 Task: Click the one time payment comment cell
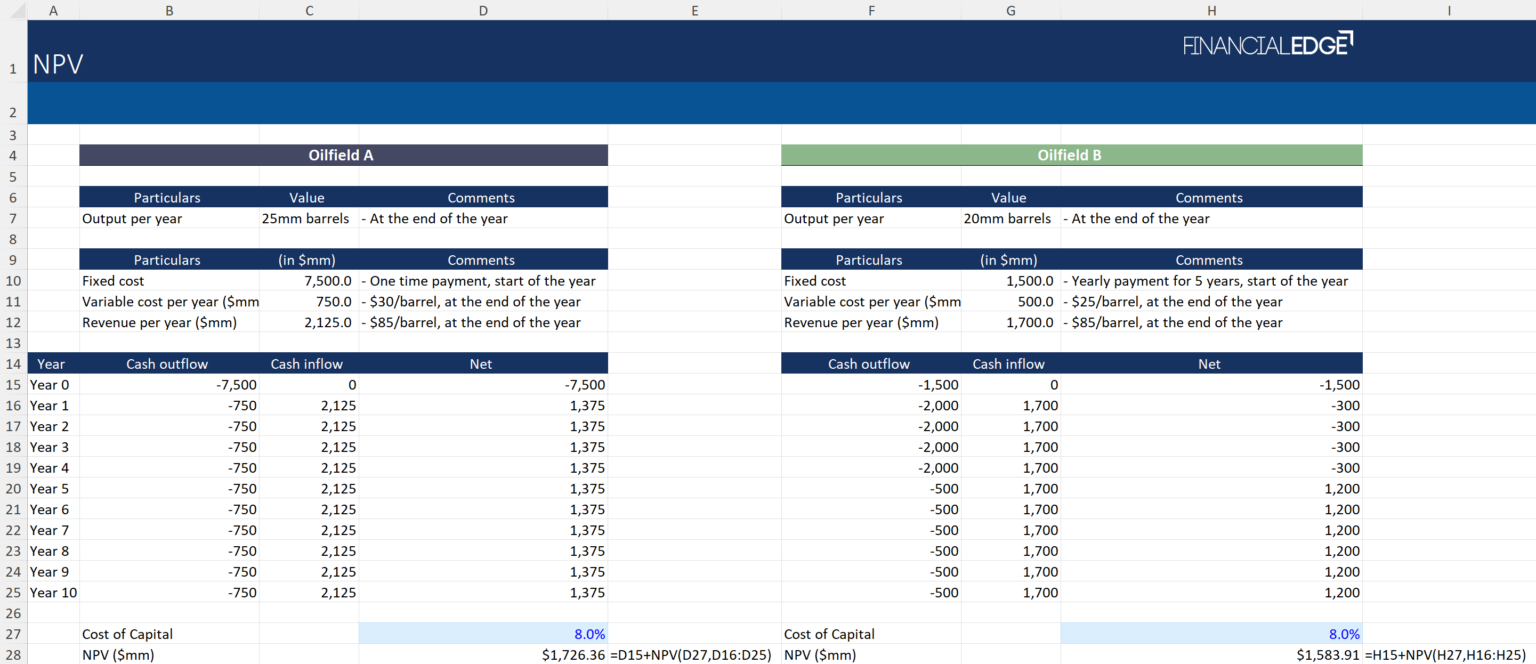point(483,281)
